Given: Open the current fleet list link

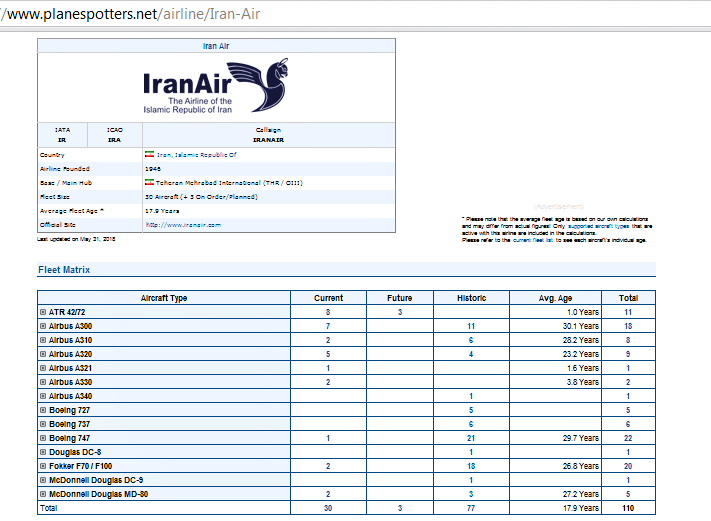Looking at the screenshot, I should click(533, 240).
